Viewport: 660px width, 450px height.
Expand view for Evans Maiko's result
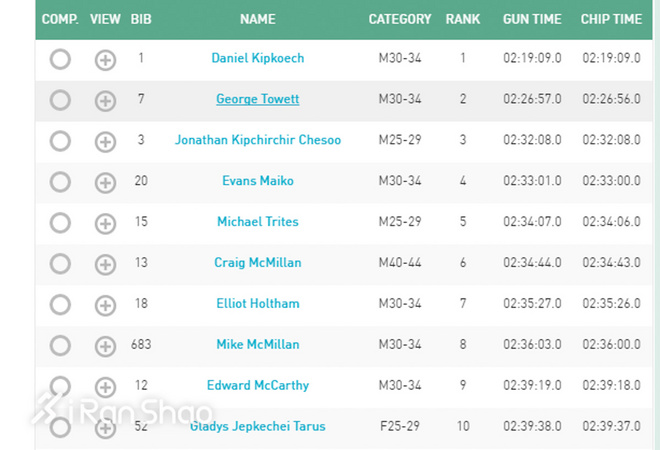click(105, 183)
